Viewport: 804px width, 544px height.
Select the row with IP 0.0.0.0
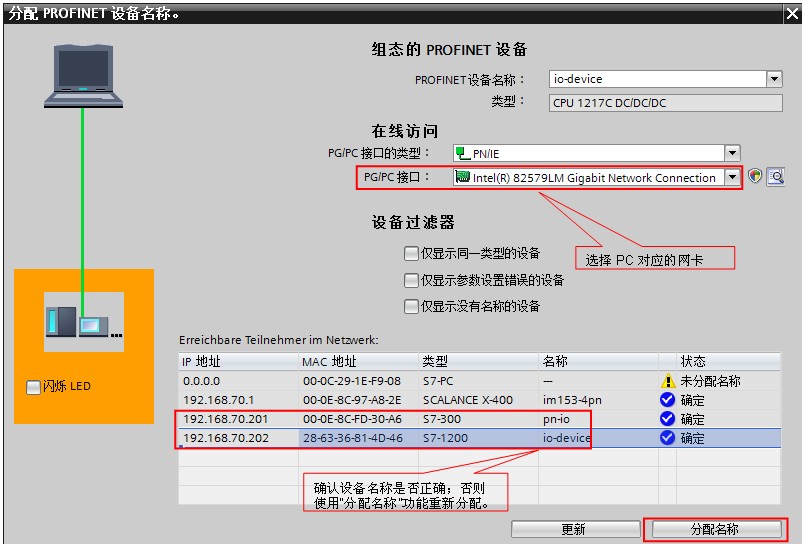tap(479, 381)
